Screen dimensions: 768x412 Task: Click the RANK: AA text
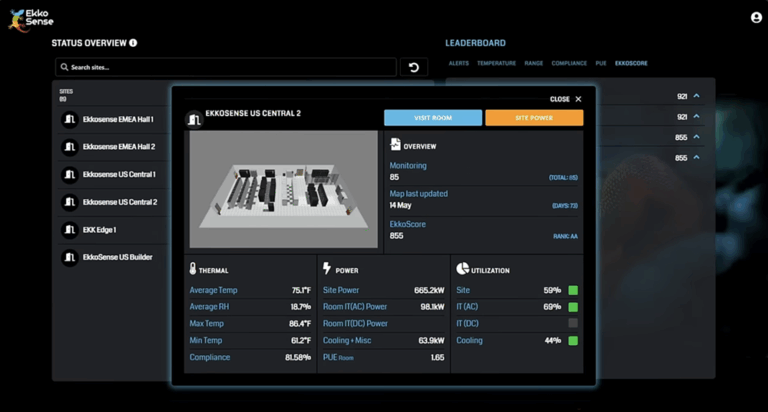tap(565, 236)
